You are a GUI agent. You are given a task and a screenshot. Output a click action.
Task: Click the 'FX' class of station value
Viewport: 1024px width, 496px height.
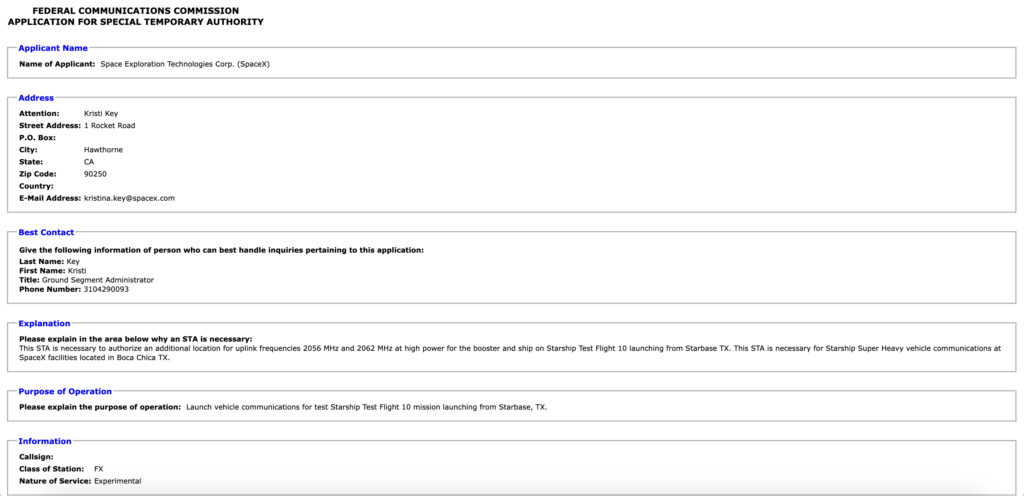tap(99, 469)
